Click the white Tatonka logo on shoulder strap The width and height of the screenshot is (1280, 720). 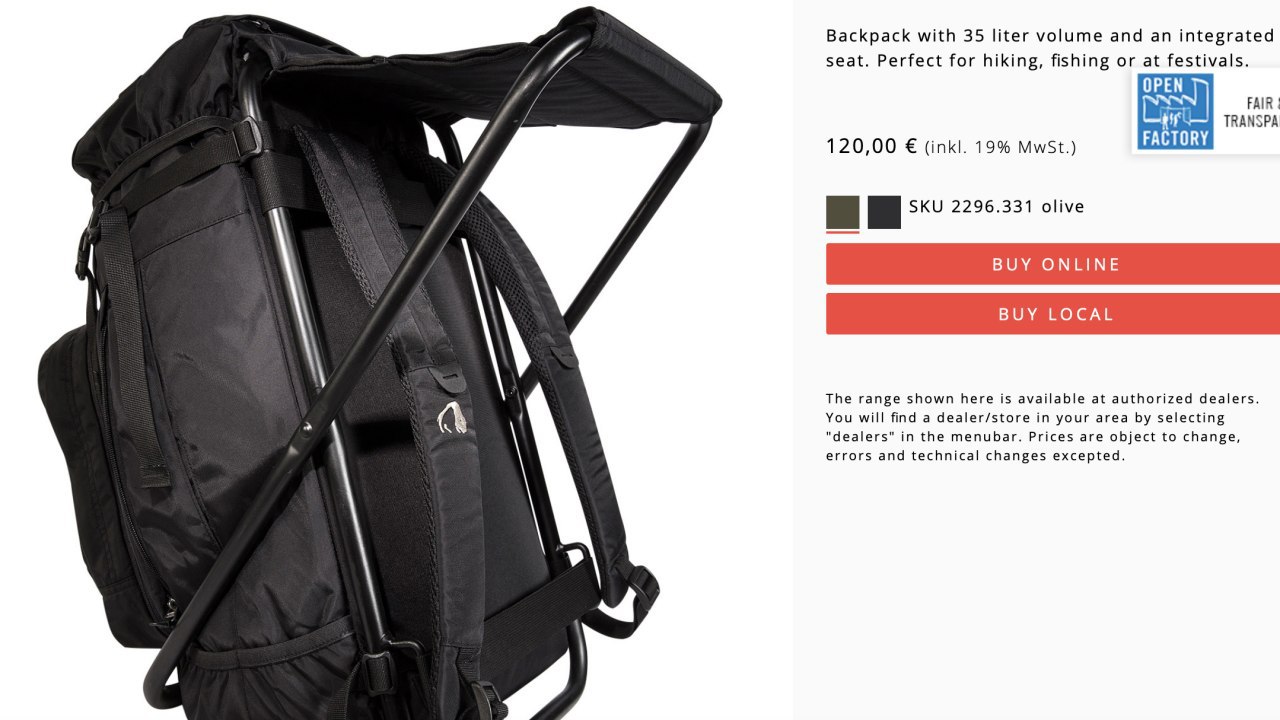pos(453,417)
